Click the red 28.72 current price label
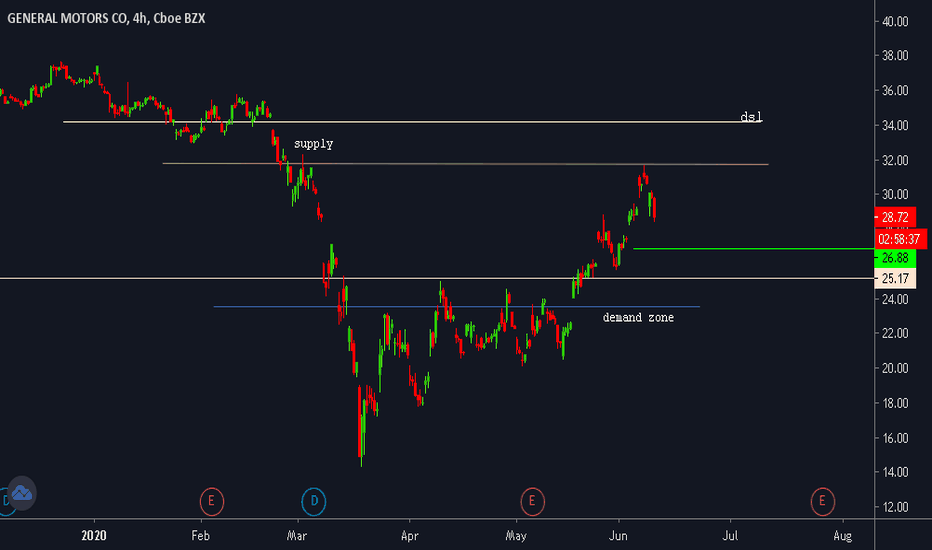 coord(895,217)
